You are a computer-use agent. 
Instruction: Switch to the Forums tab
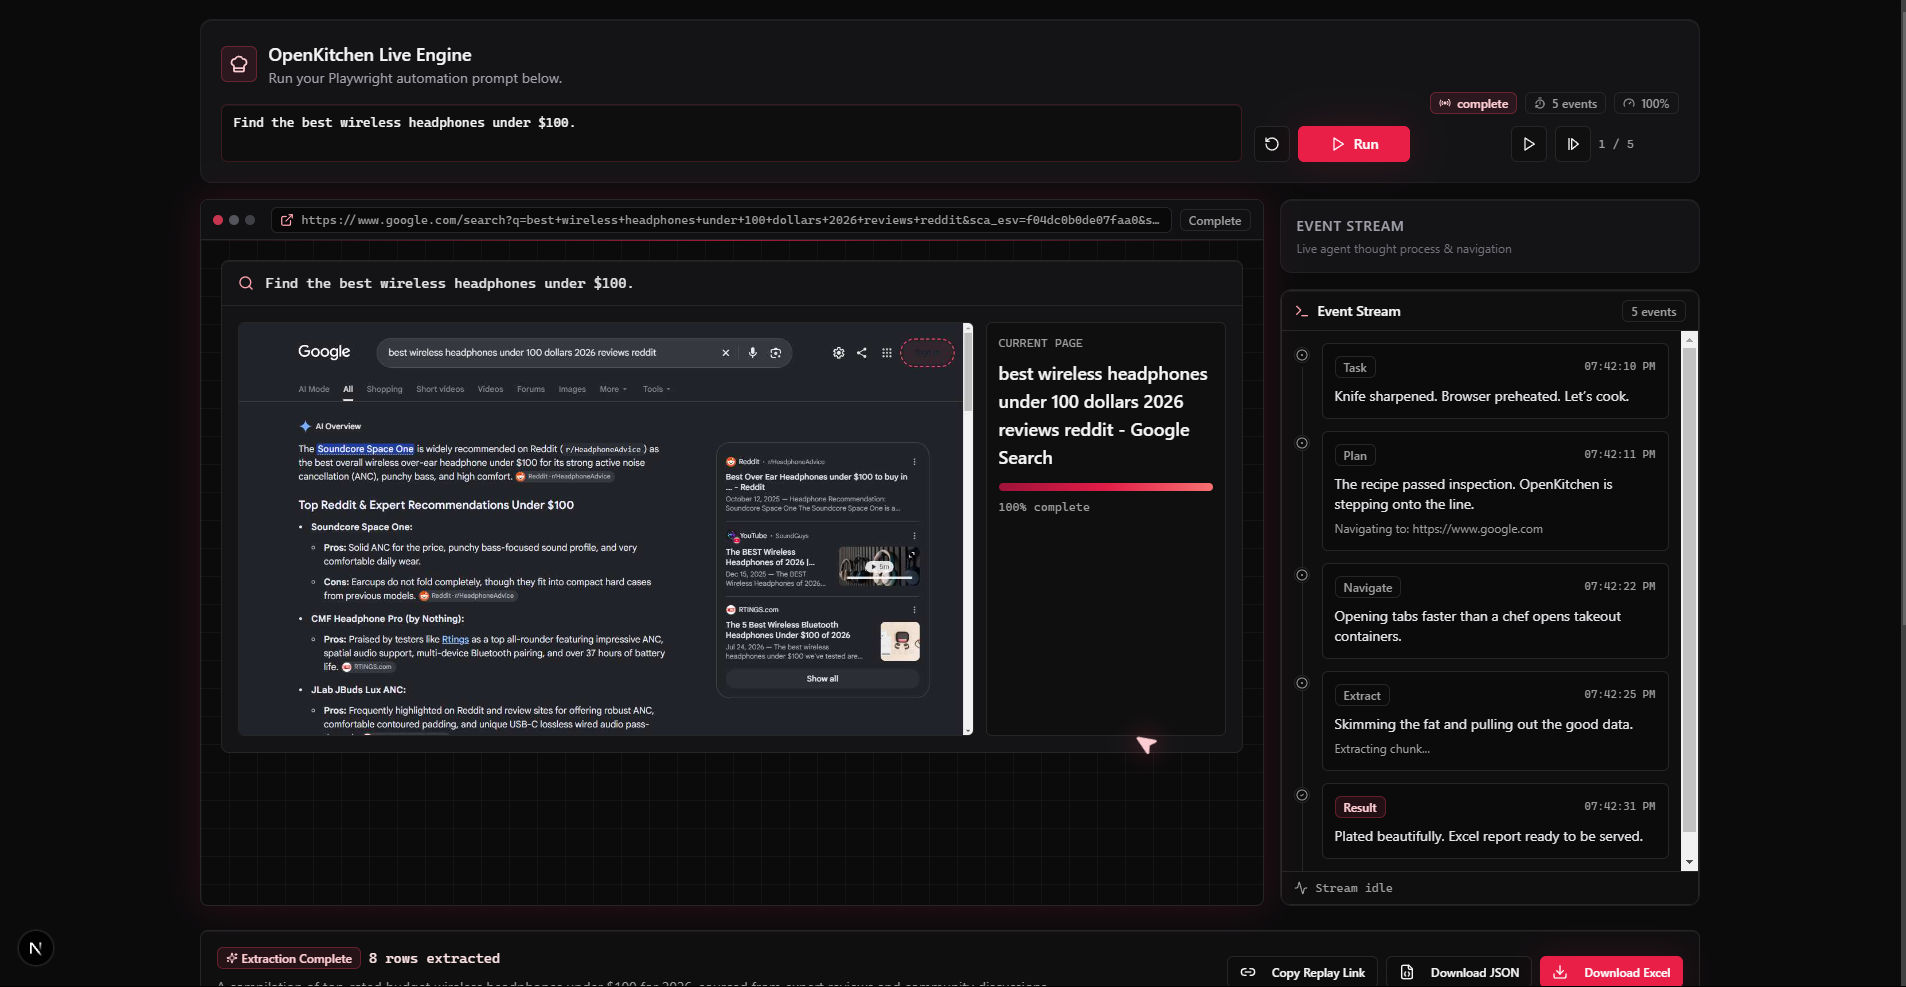click(x=531, y=389)
